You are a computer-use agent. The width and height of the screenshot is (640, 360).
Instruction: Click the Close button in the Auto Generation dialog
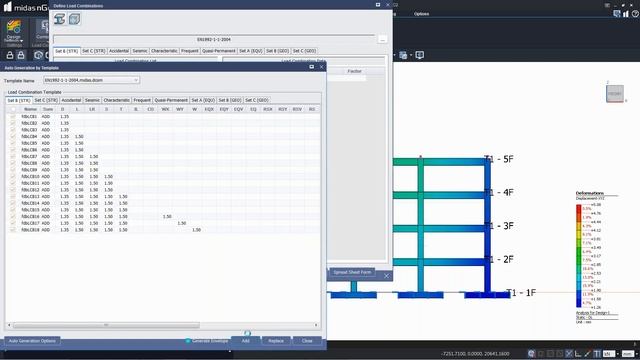tap(307, 341)
